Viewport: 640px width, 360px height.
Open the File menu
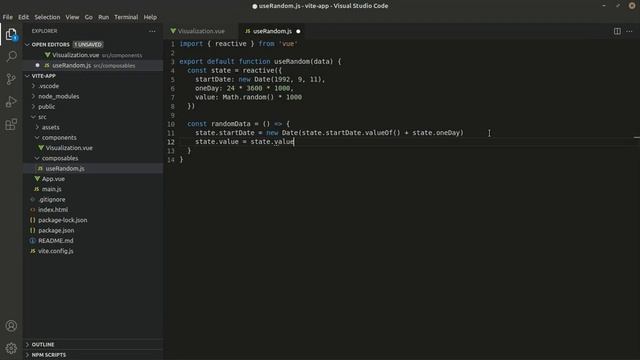point(7,17)
